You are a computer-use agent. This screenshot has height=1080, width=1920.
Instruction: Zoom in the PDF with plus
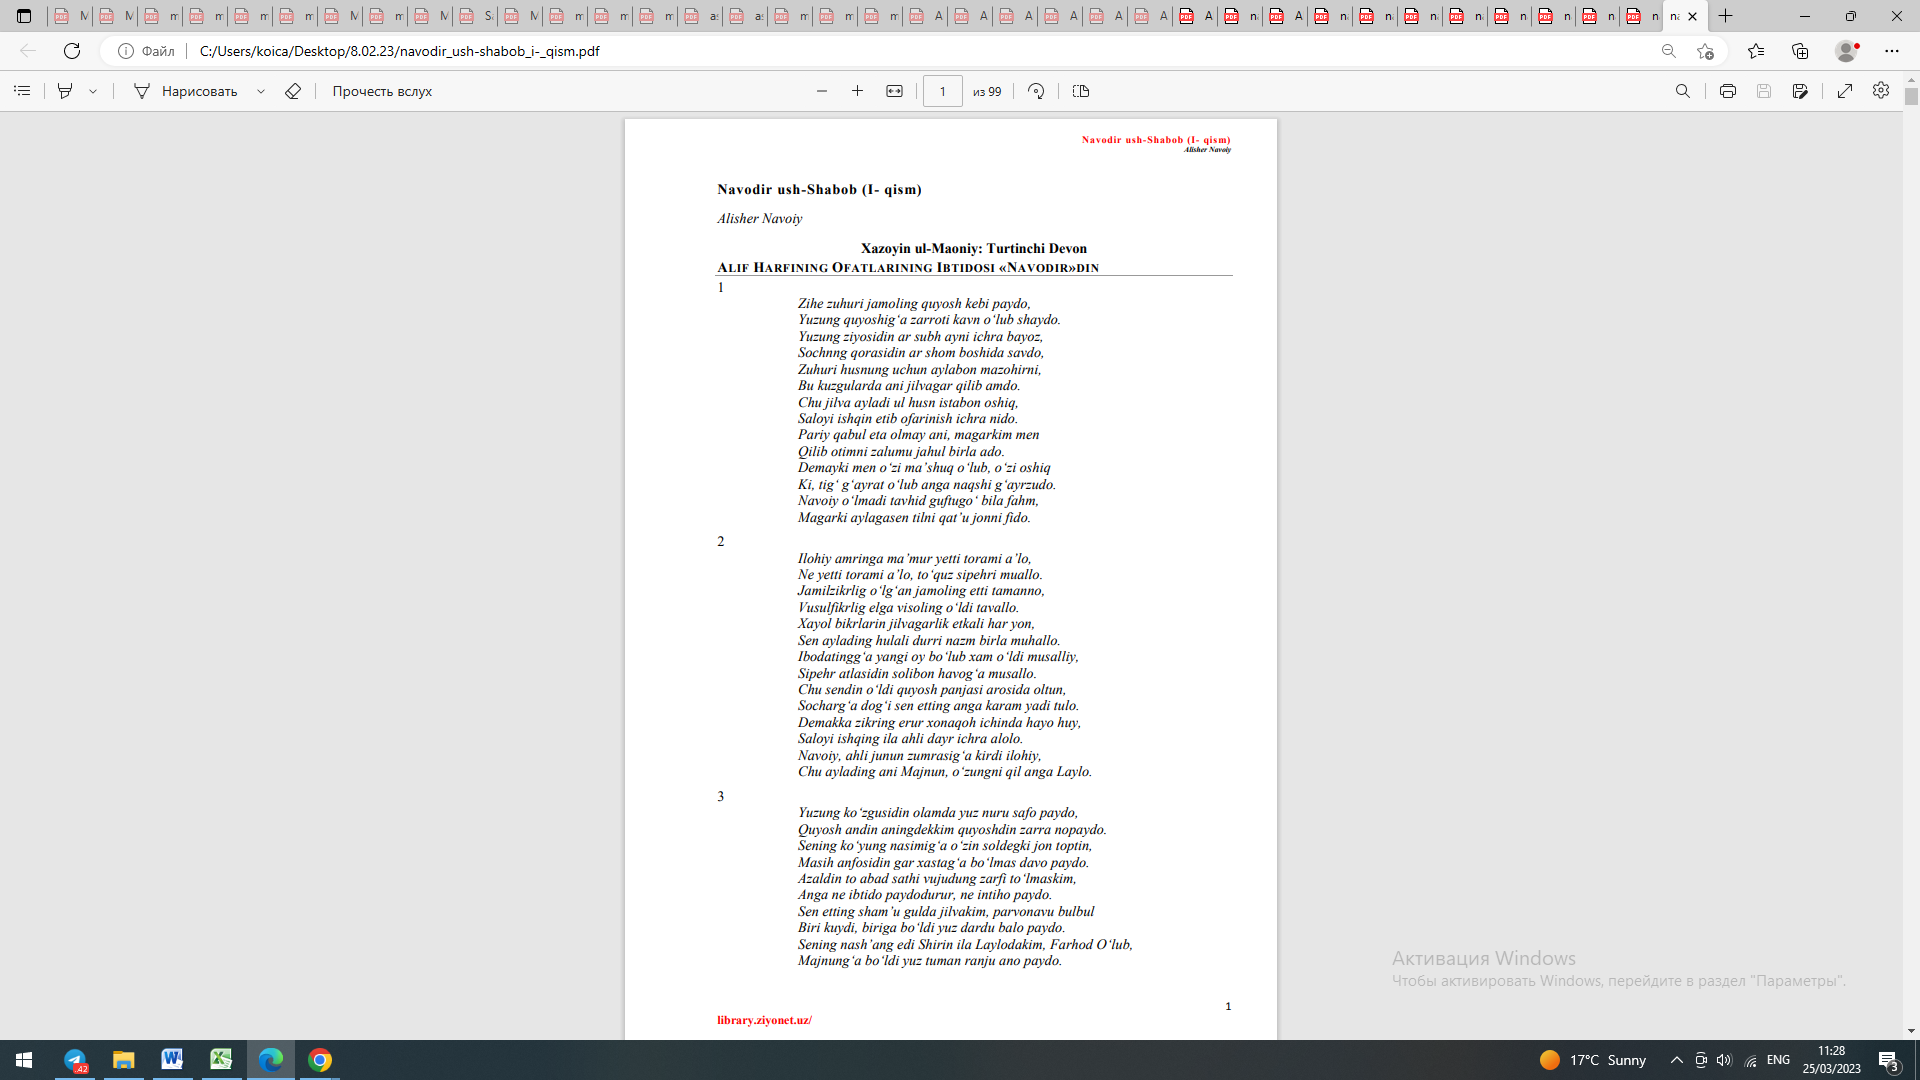(x=857, y=91)
